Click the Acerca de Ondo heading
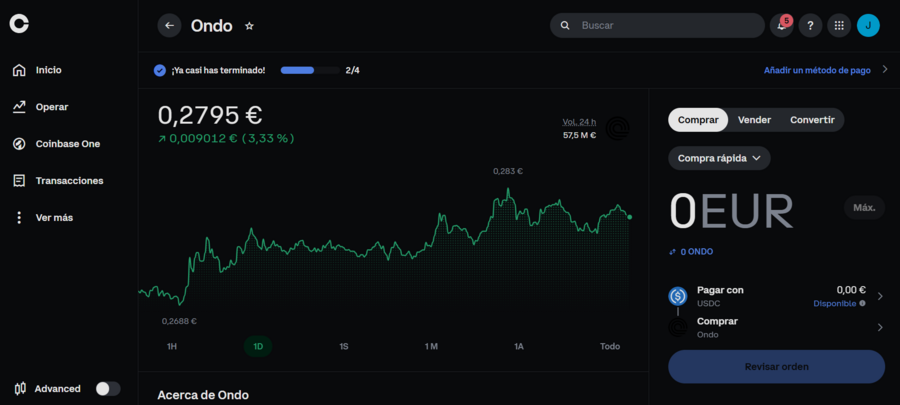The width and height of the screenshot is (900, 405). [x=203, y=395]
